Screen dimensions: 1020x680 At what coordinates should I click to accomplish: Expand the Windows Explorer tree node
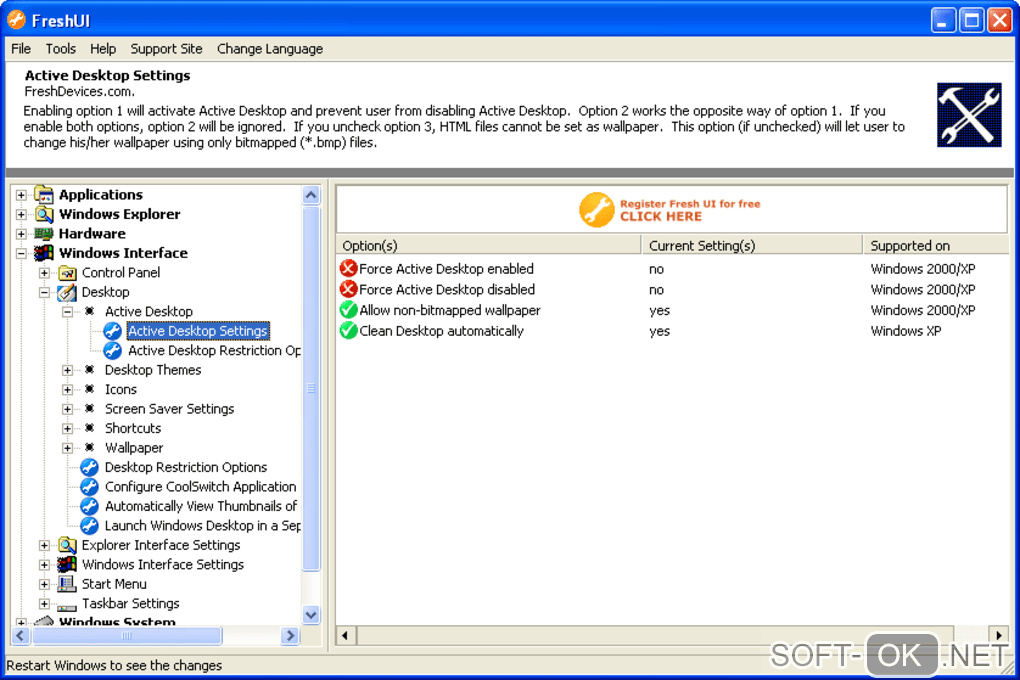pyautogui.click(x=21, y=214)
